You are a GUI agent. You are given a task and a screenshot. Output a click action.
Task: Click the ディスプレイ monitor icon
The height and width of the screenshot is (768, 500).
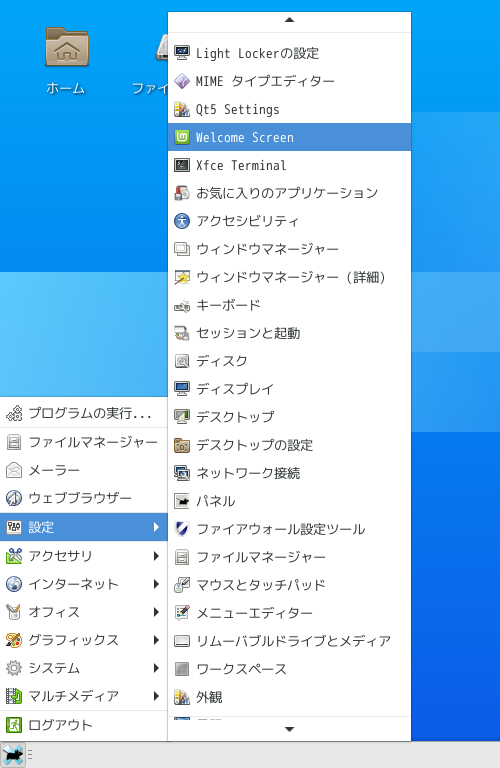pyautogui.click(x=182, y=389)
